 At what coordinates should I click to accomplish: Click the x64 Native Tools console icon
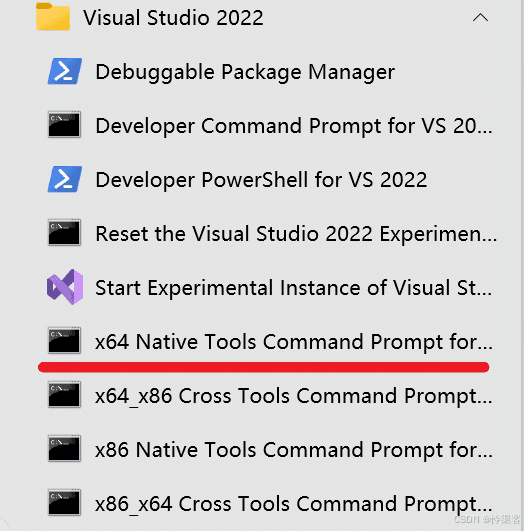click(x=64, y=340)
